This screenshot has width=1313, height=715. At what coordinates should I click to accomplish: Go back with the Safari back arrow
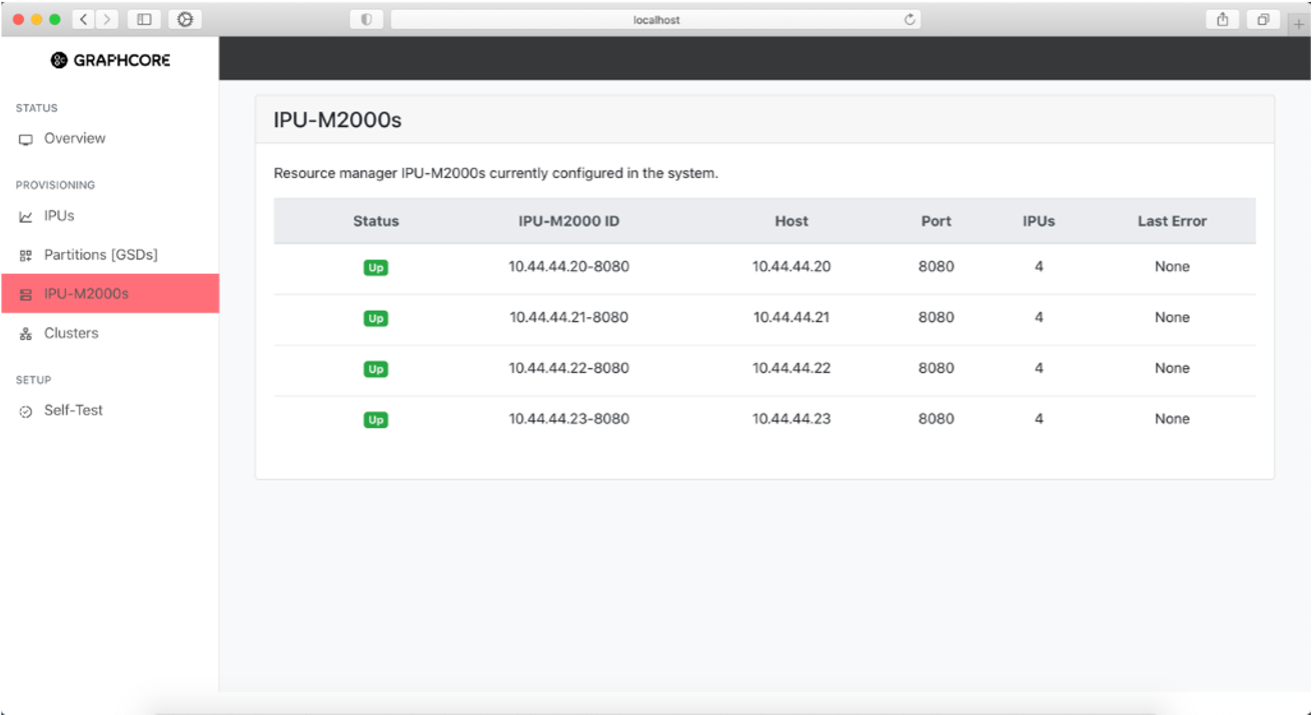tap(83, 19)
